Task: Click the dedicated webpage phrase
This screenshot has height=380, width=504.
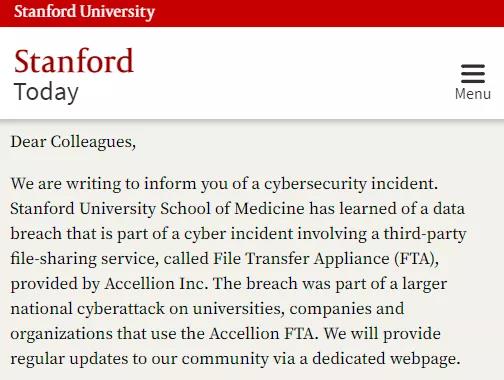Action: point(386,359)
